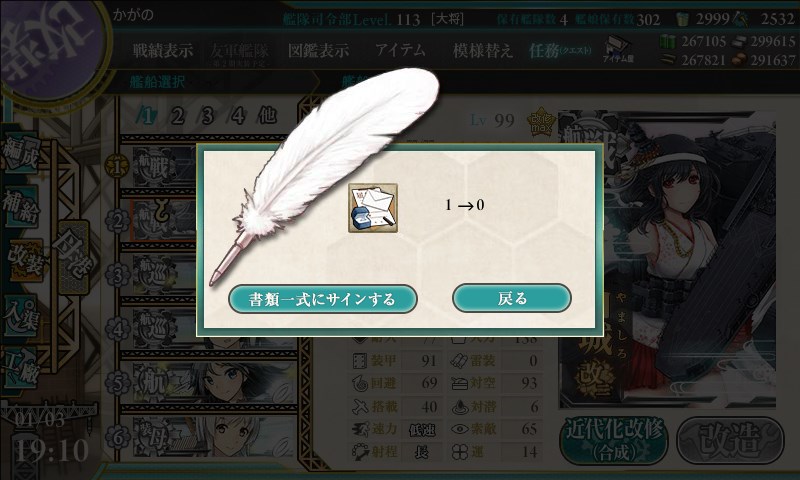Switch to fleet tab 2

177,116
